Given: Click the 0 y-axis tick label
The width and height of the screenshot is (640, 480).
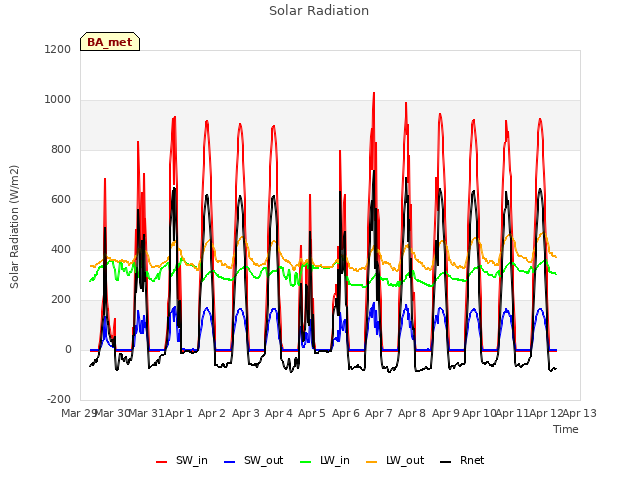Looking at the screenshot, I should [68, 349].
